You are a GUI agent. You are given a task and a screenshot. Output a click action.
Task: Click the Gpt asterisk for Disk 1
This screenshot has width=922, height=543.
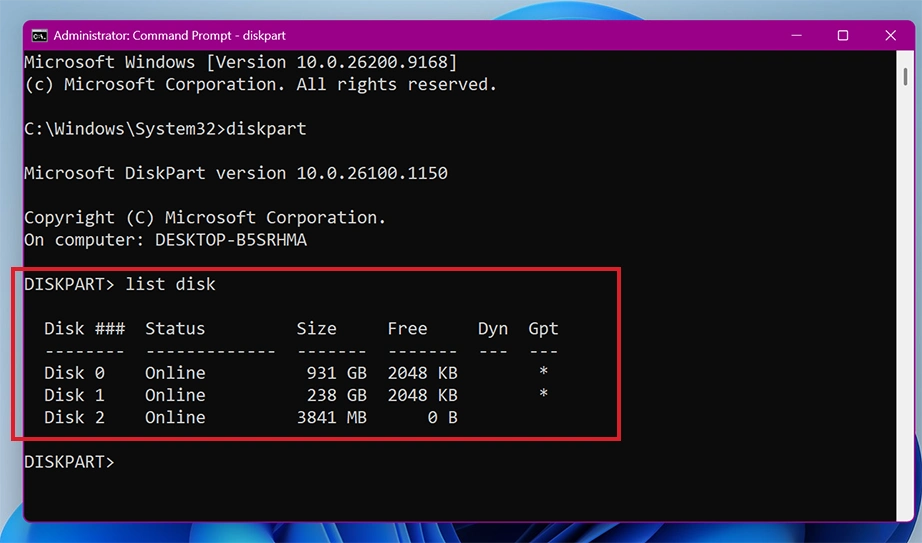click(x=543, y=394)
